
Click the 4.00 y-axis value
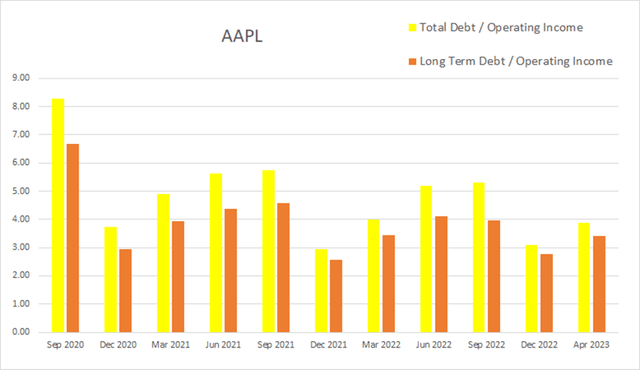tap(21, 219)
